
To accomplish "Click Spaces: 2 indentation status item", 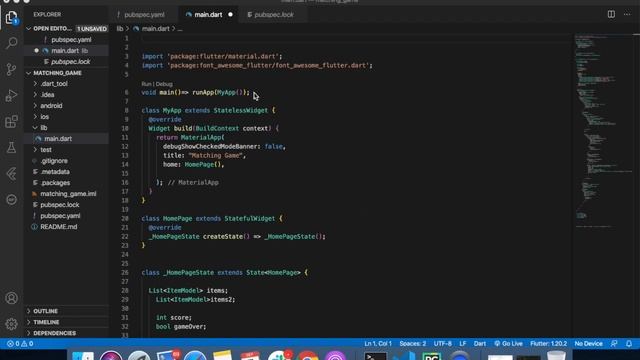I will click(413, 344).
